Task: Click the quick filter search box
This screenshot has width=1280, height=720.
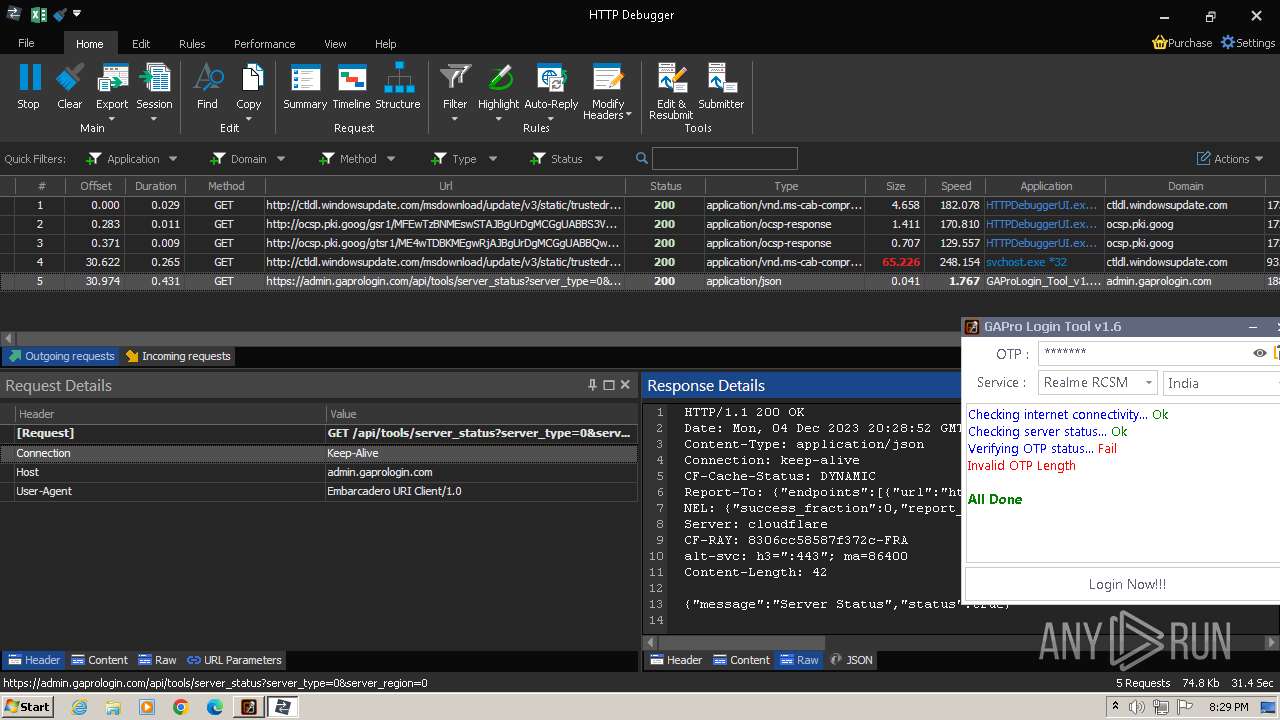Action: 725,158
